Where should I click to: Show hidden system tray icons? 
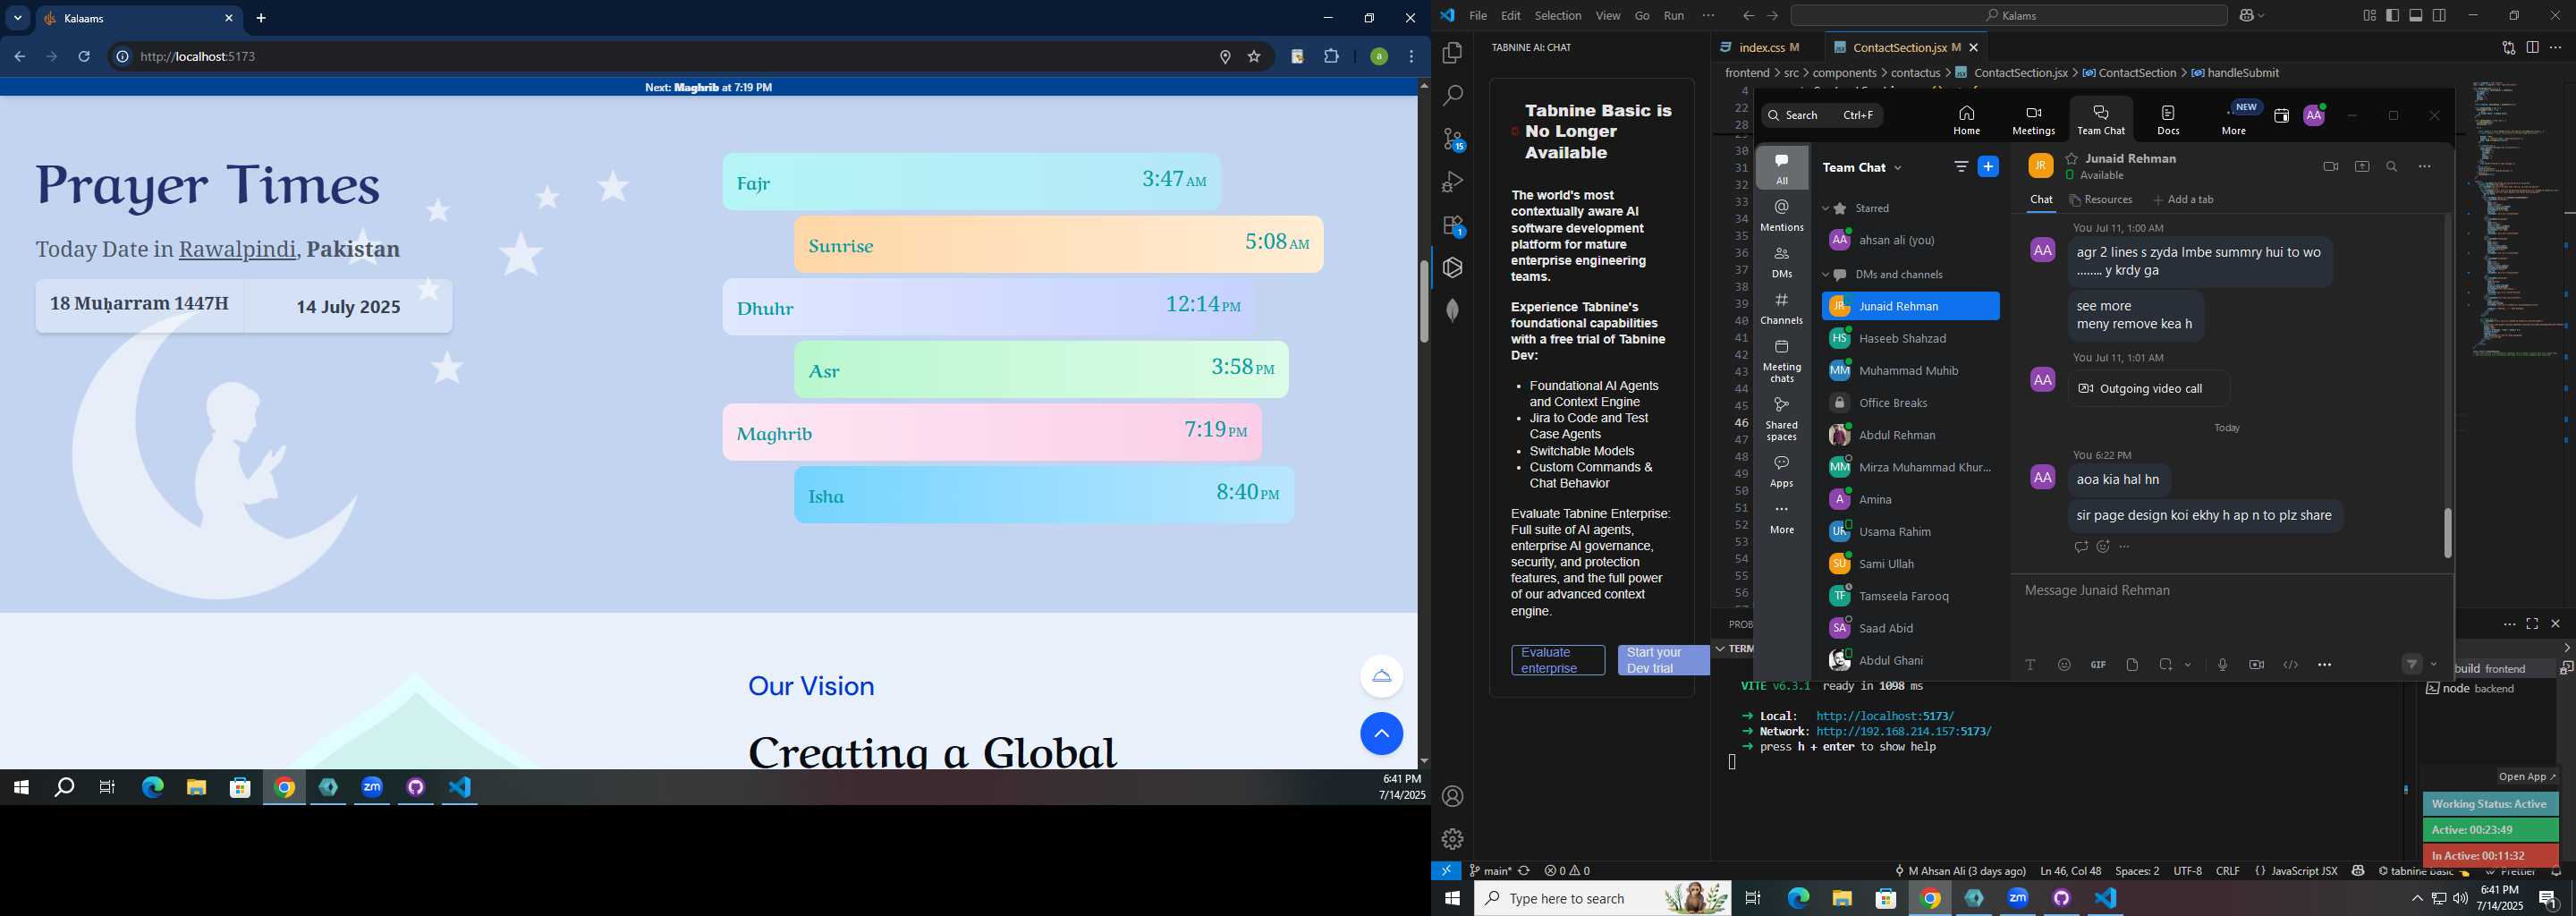click(x=2417, y=899)
